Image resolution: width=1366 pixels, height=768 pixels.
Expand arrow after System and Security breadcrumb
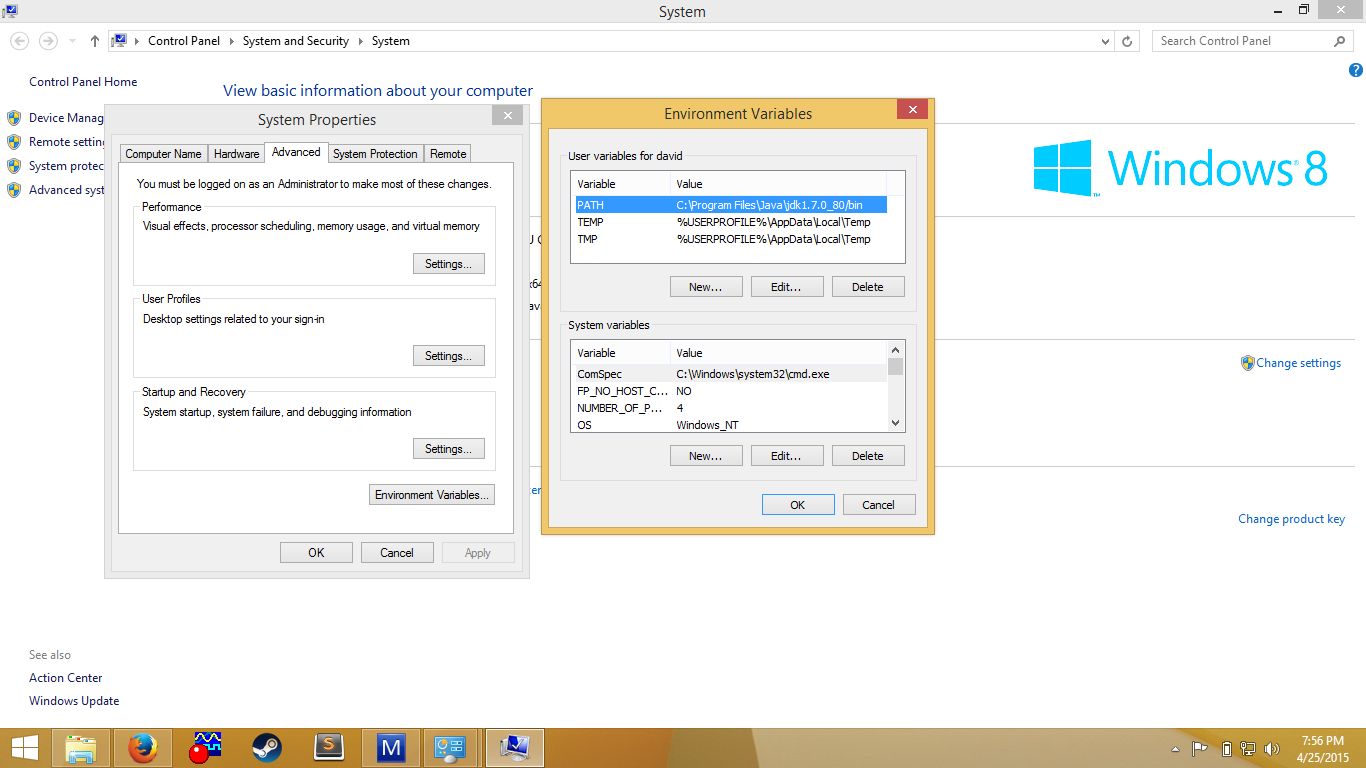(361, 41)
